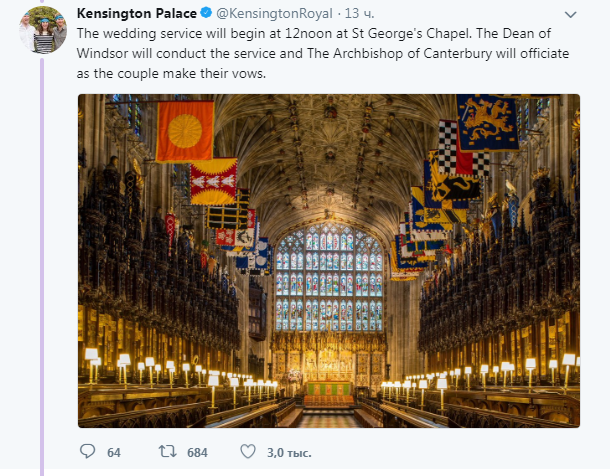
Task: Like the tweet with the heart icon
Action: [x=248, y=452]
